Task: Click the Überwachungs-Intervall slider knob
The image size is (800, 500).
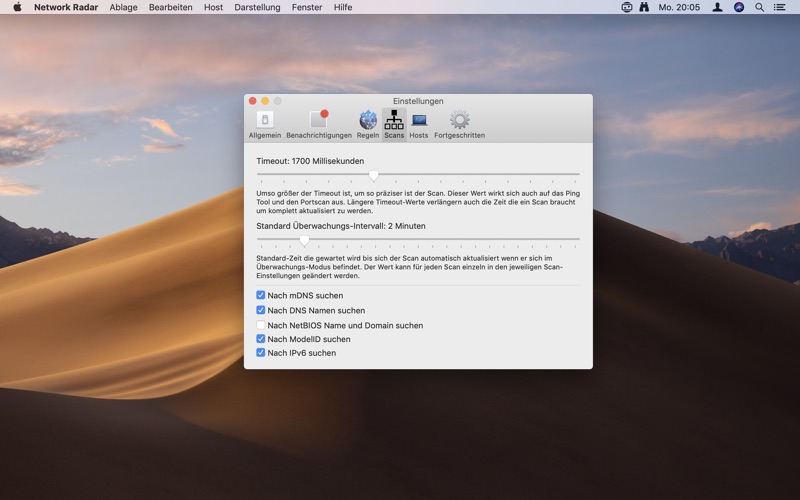Action: (304, 240)
